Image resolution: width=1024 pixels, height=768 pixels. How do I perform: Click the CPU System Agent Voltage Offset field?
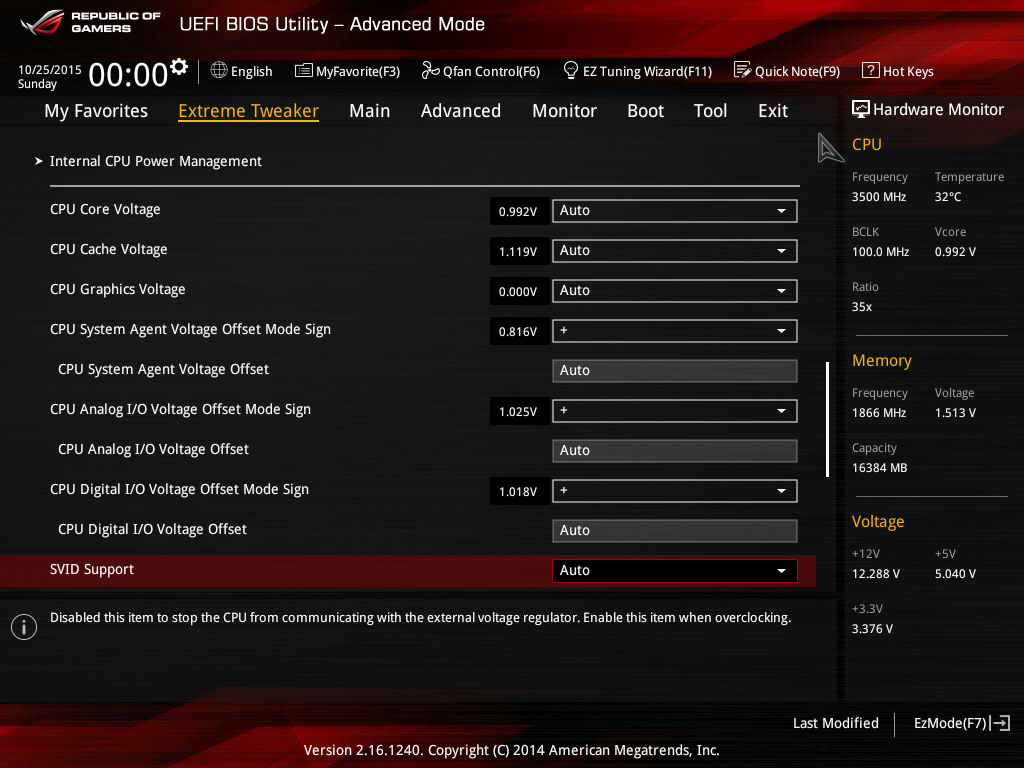(x=675, y=371)
